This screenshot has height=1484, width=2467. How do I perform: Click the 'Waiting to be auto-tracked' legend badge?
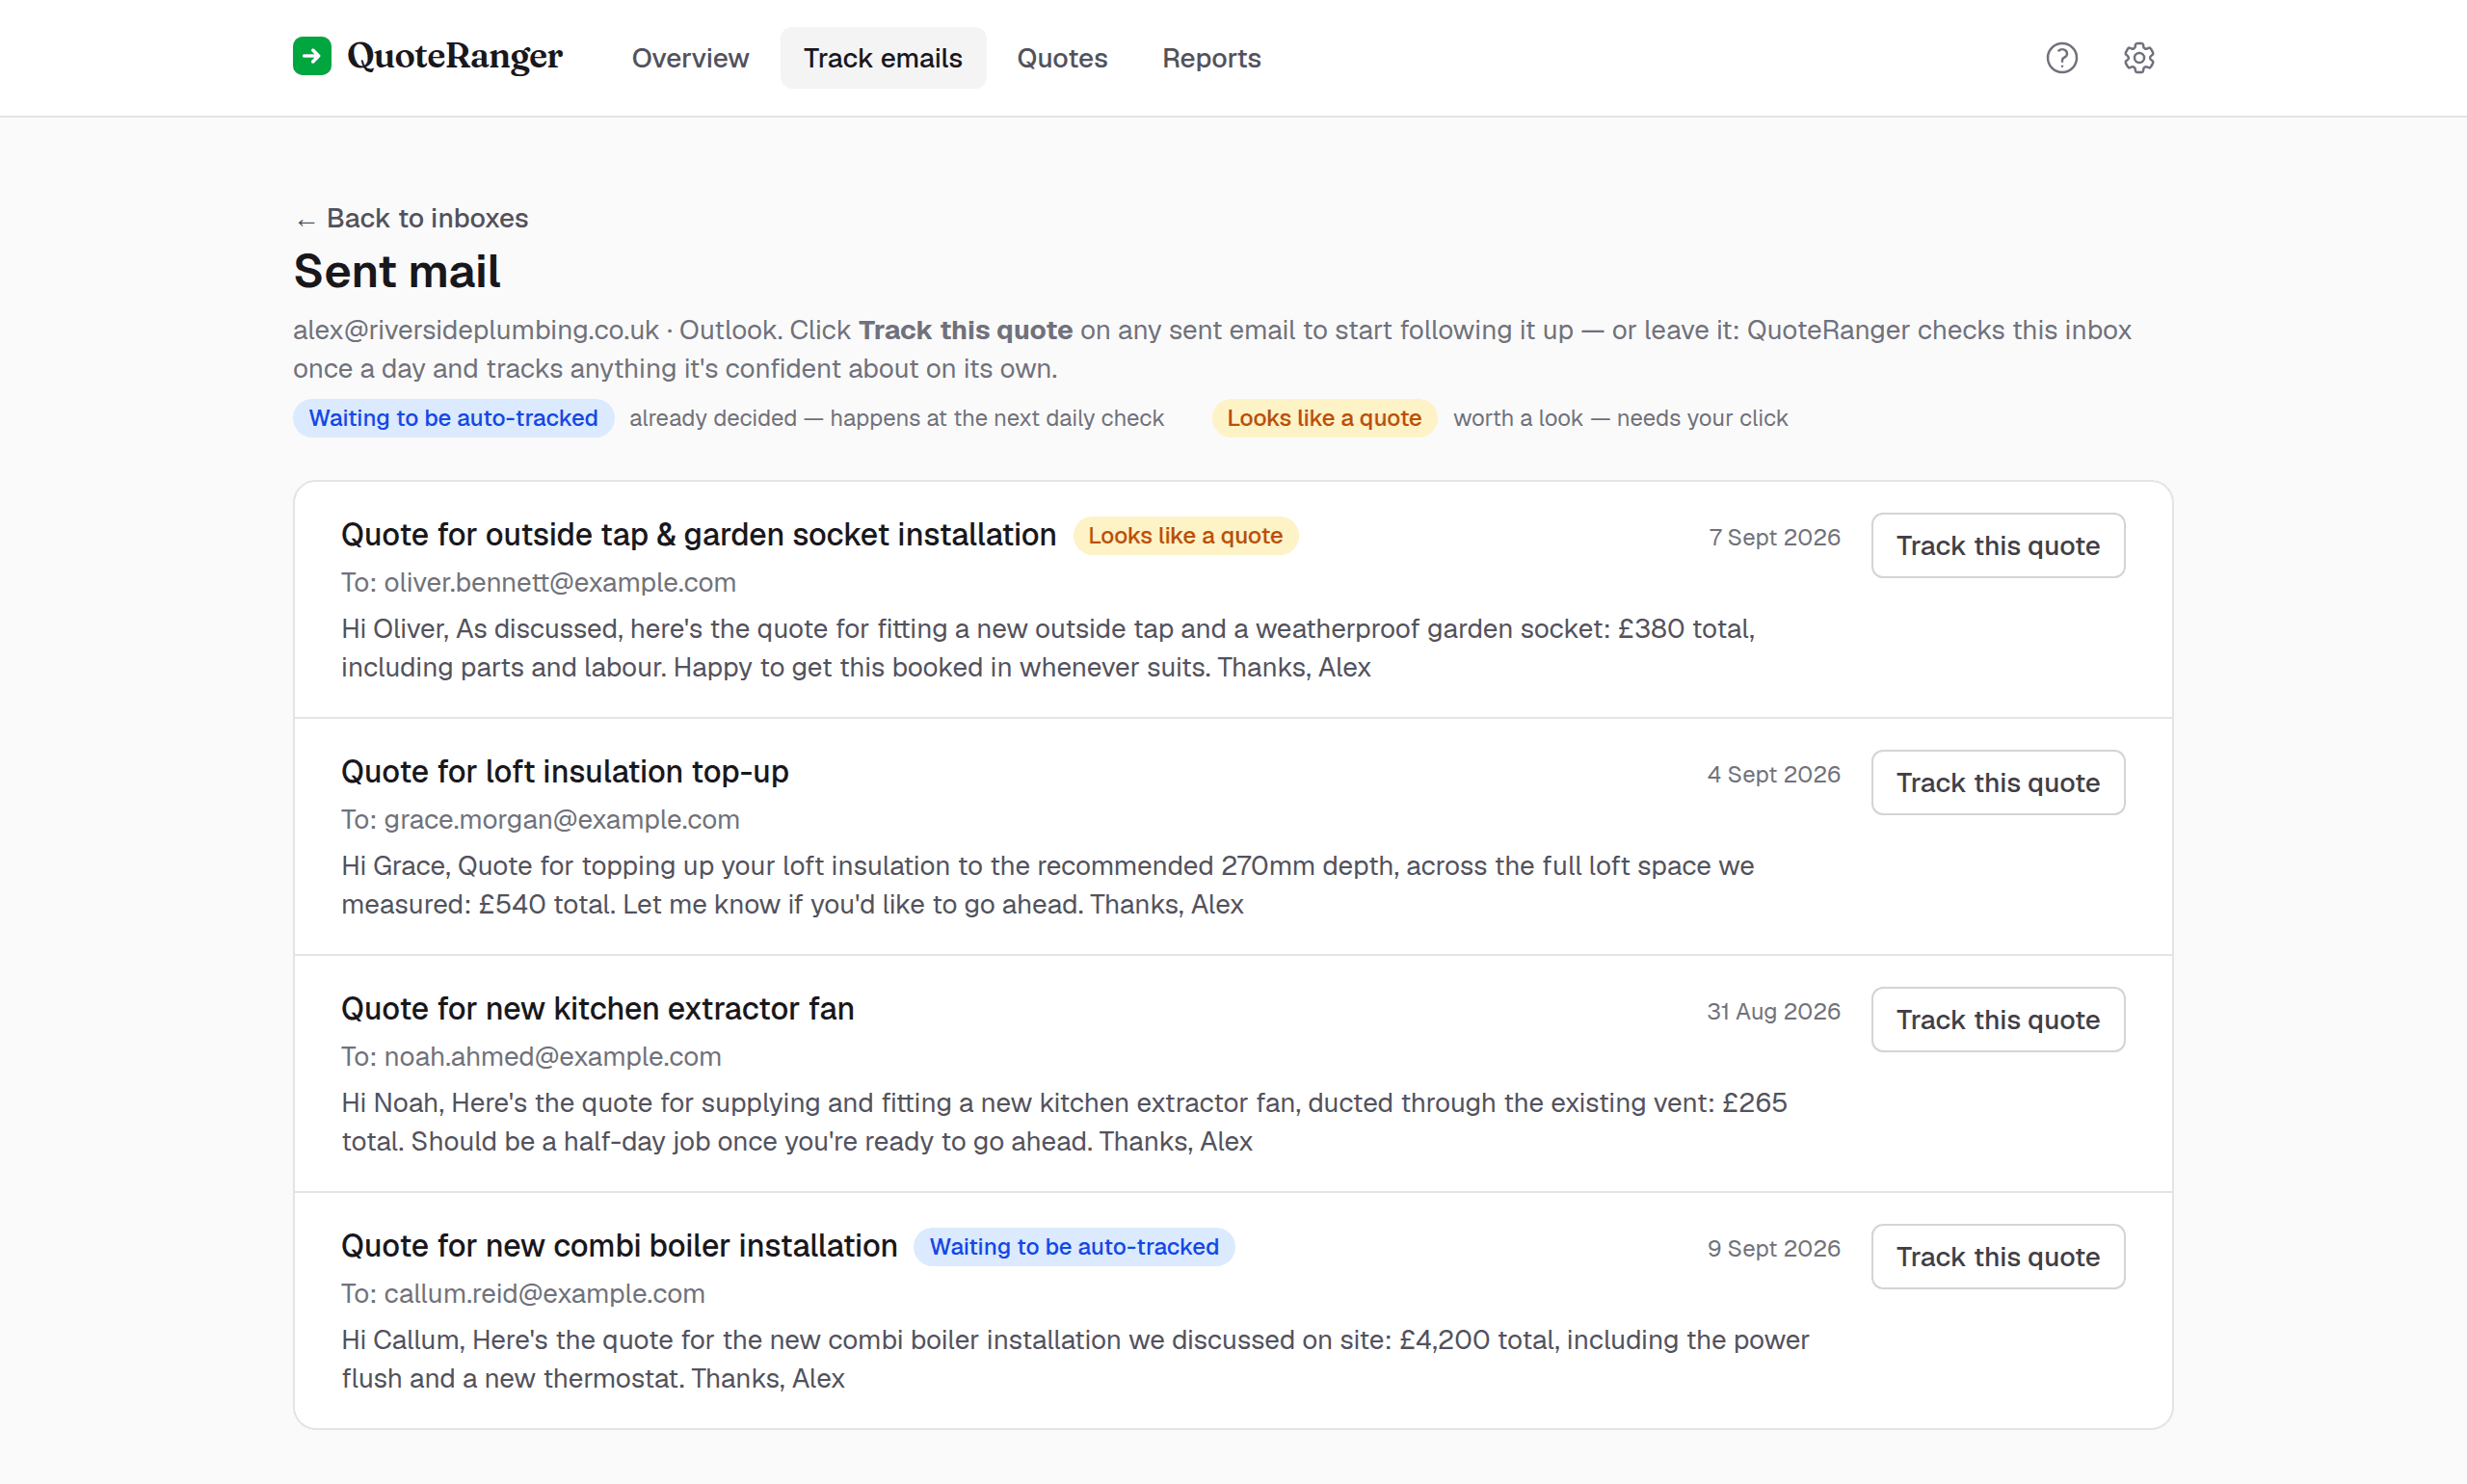pos(453,418)
